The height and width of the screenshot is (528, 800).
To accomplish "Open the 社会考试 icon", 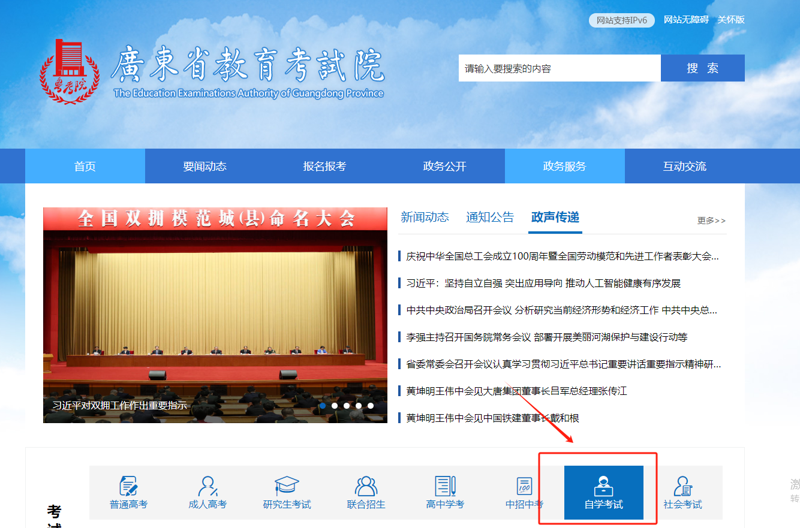I will tap(682, 492).
